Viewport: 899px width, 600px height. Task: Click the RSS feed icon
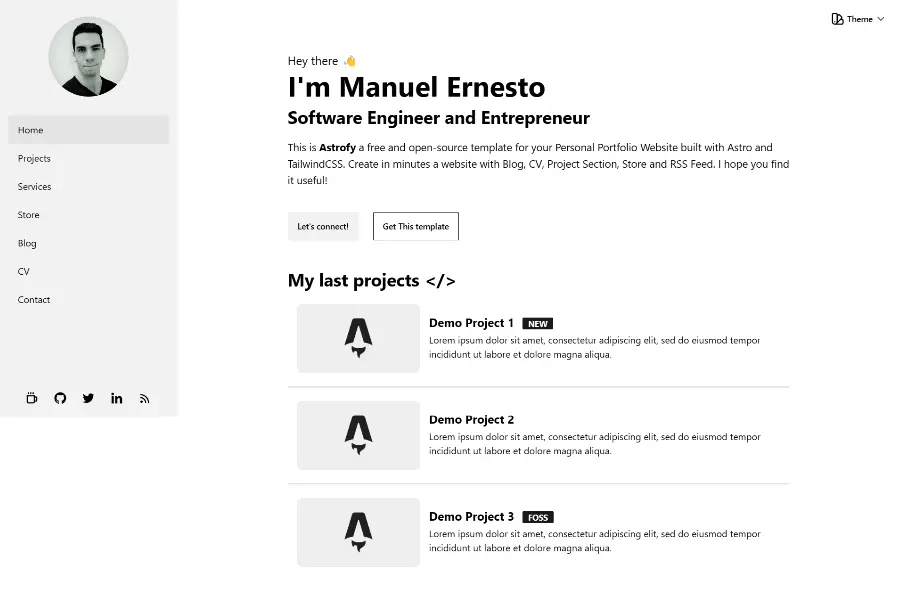pyautogui.click(x=145, y=398)
